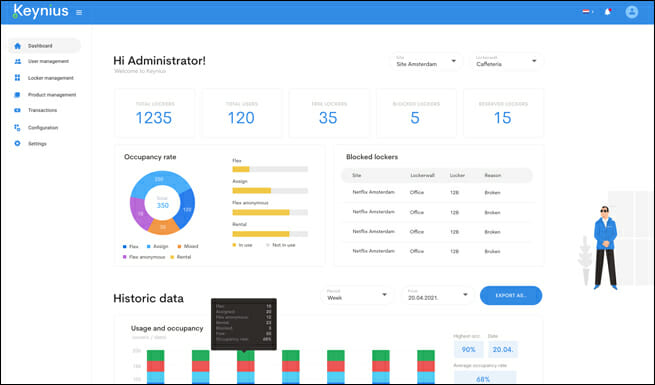Open the notifications bell
Image resolution: width=655 pixels, height=385 pixels.
click(608, 12)
